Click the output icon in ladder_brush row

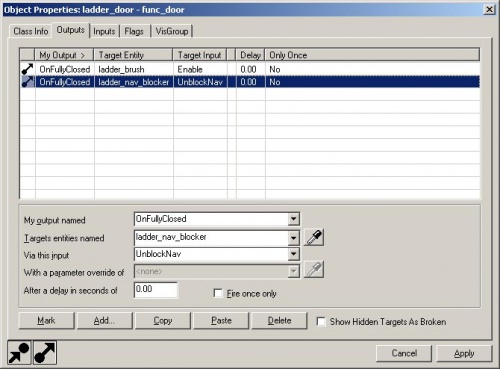pyautogui.click(x=27, y=69)
